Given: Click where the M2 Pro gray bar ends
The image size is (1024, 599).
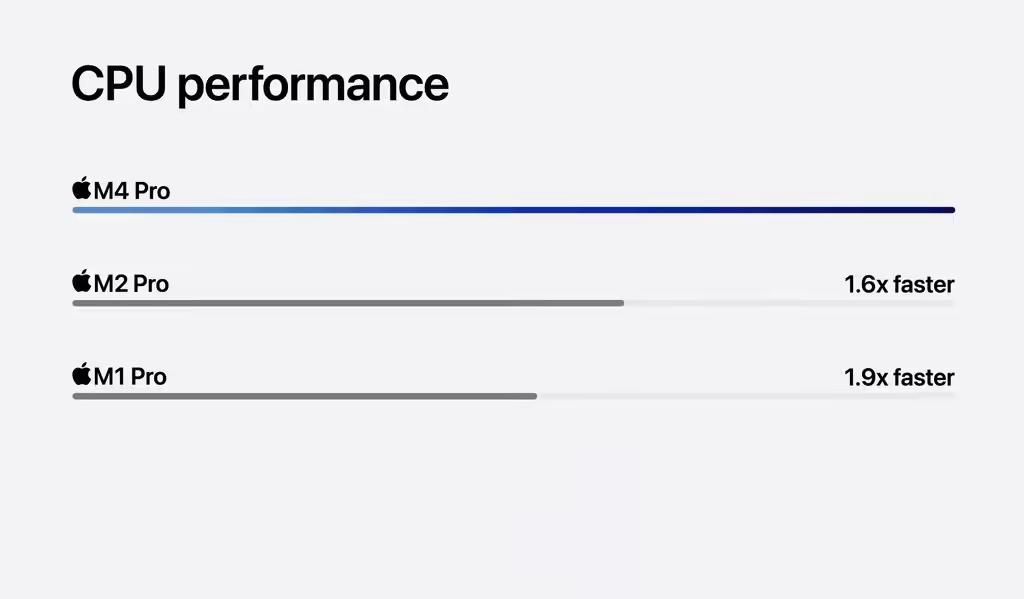Looking at the screenshot, I should pyautogui.click(x=622, y=303).
